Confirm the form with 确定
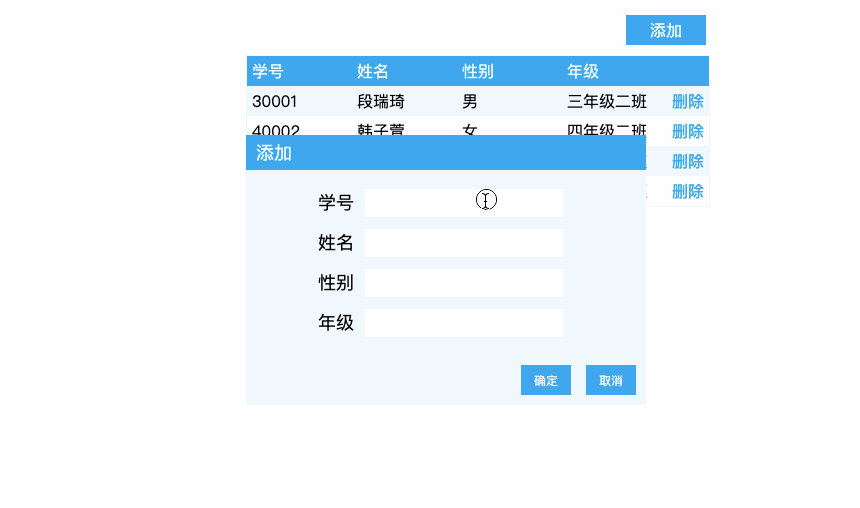860x508 pixels. click(546, 380)
